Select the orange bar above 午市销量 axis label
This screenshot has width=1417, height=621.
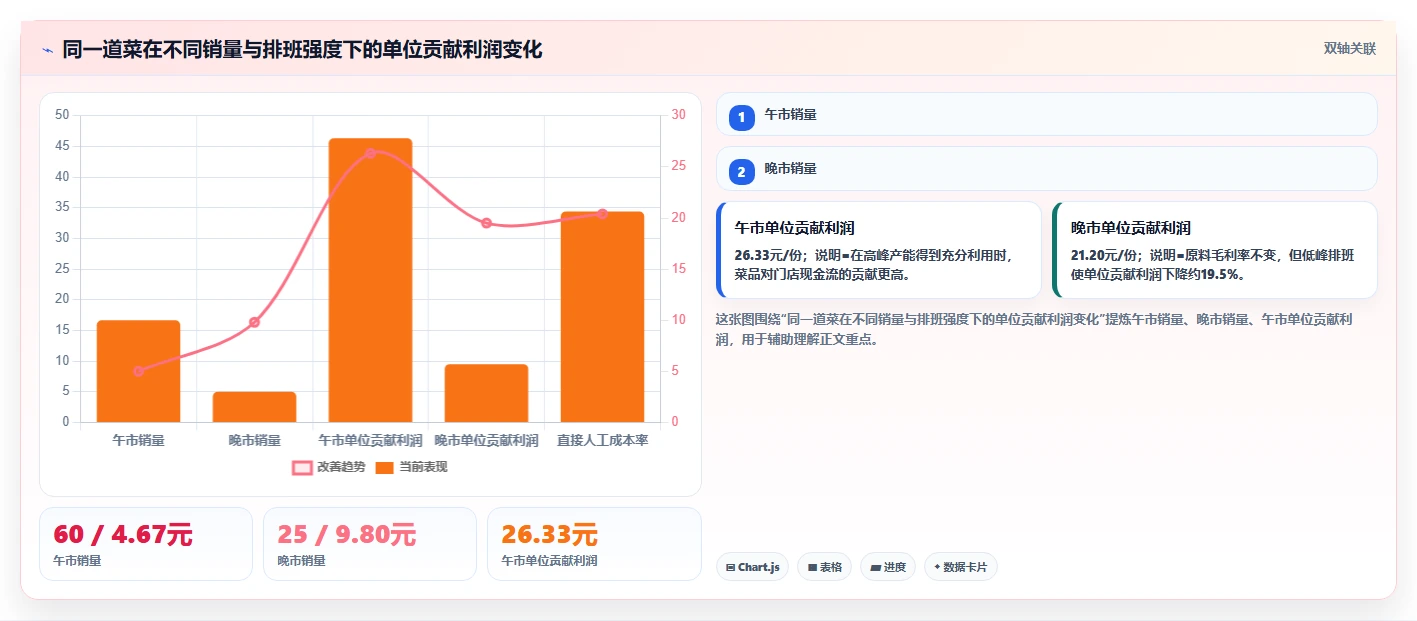[138, 371]
